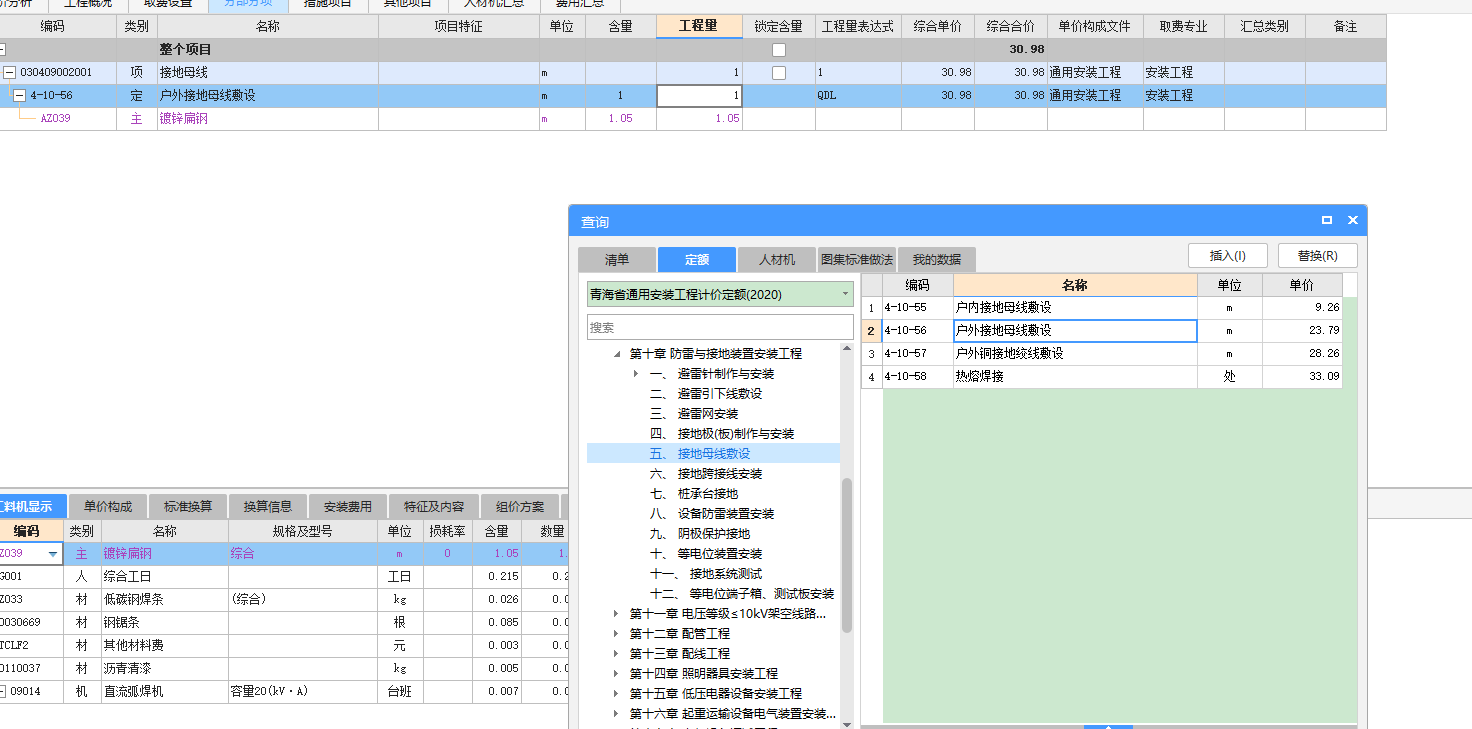The height and width of the screenshot is (729, 1472).
Task: Select 十一、接地系统测试 in the tree
Action: tap(705, 574)
